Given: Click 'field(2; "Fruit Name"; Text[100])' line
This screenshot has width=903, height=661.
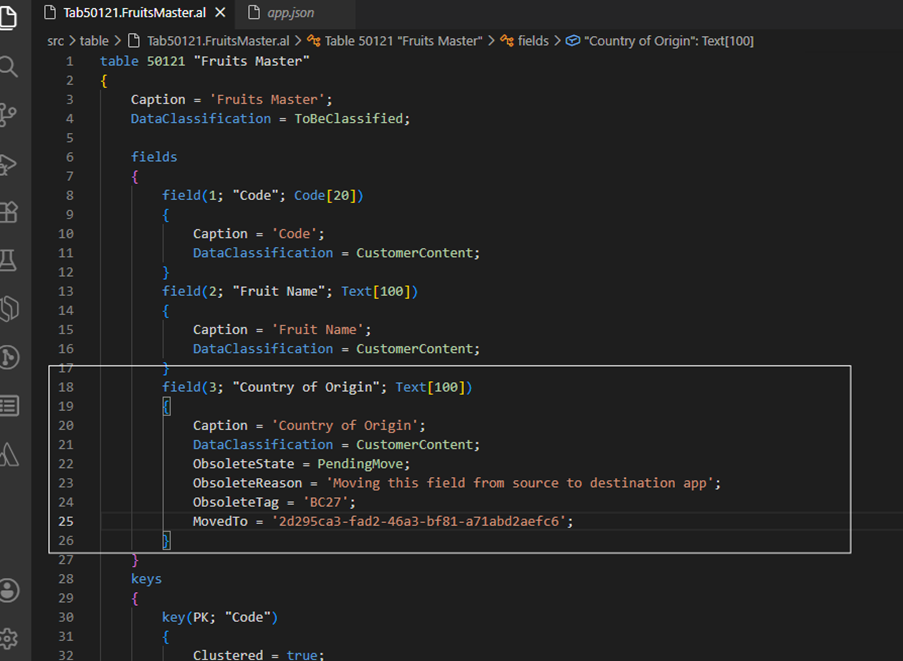Looking at the screenshot, I should click(x=290, y=291).
